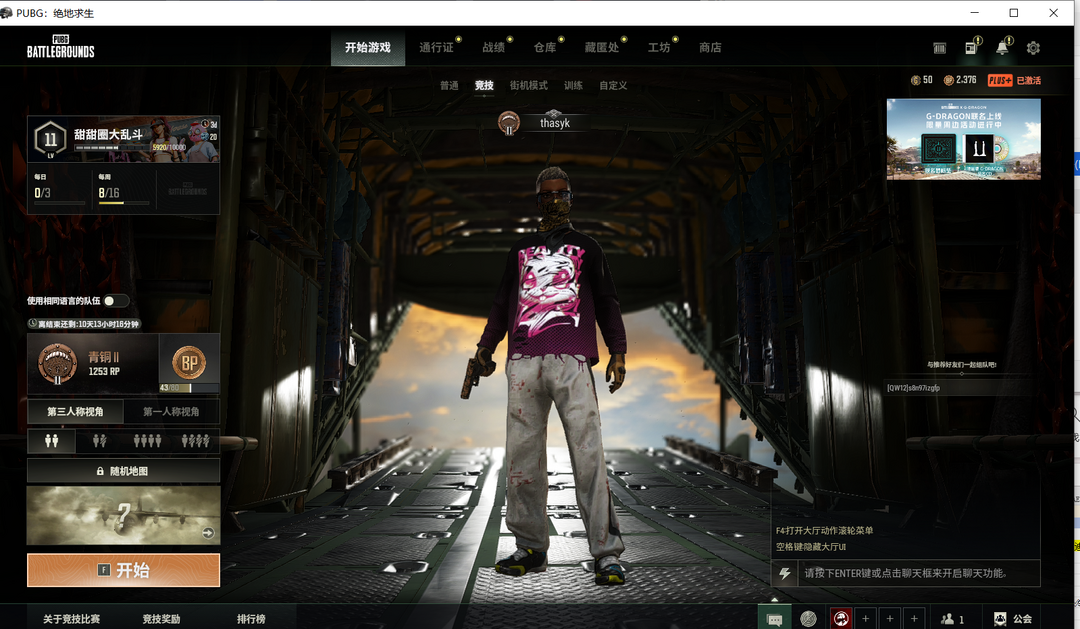Click the thasyk player name tag
The image size is (1080, 629).
tap(555, 123)
